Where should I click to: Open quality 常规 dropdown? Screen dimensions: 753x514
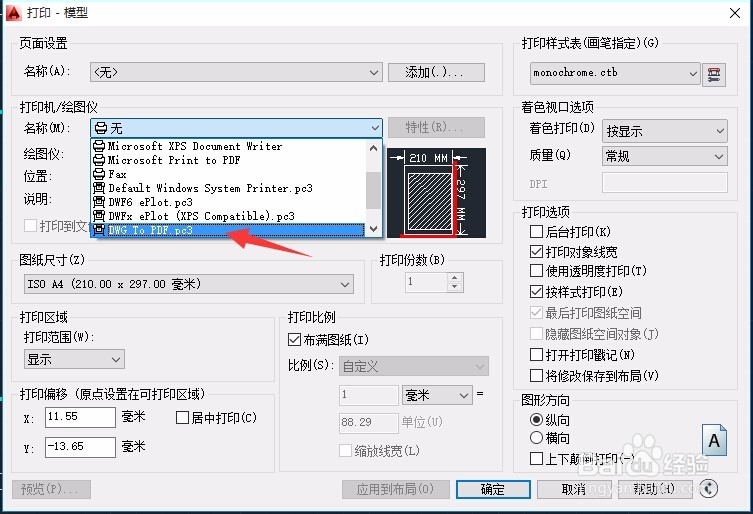click(x=665, y=156)
